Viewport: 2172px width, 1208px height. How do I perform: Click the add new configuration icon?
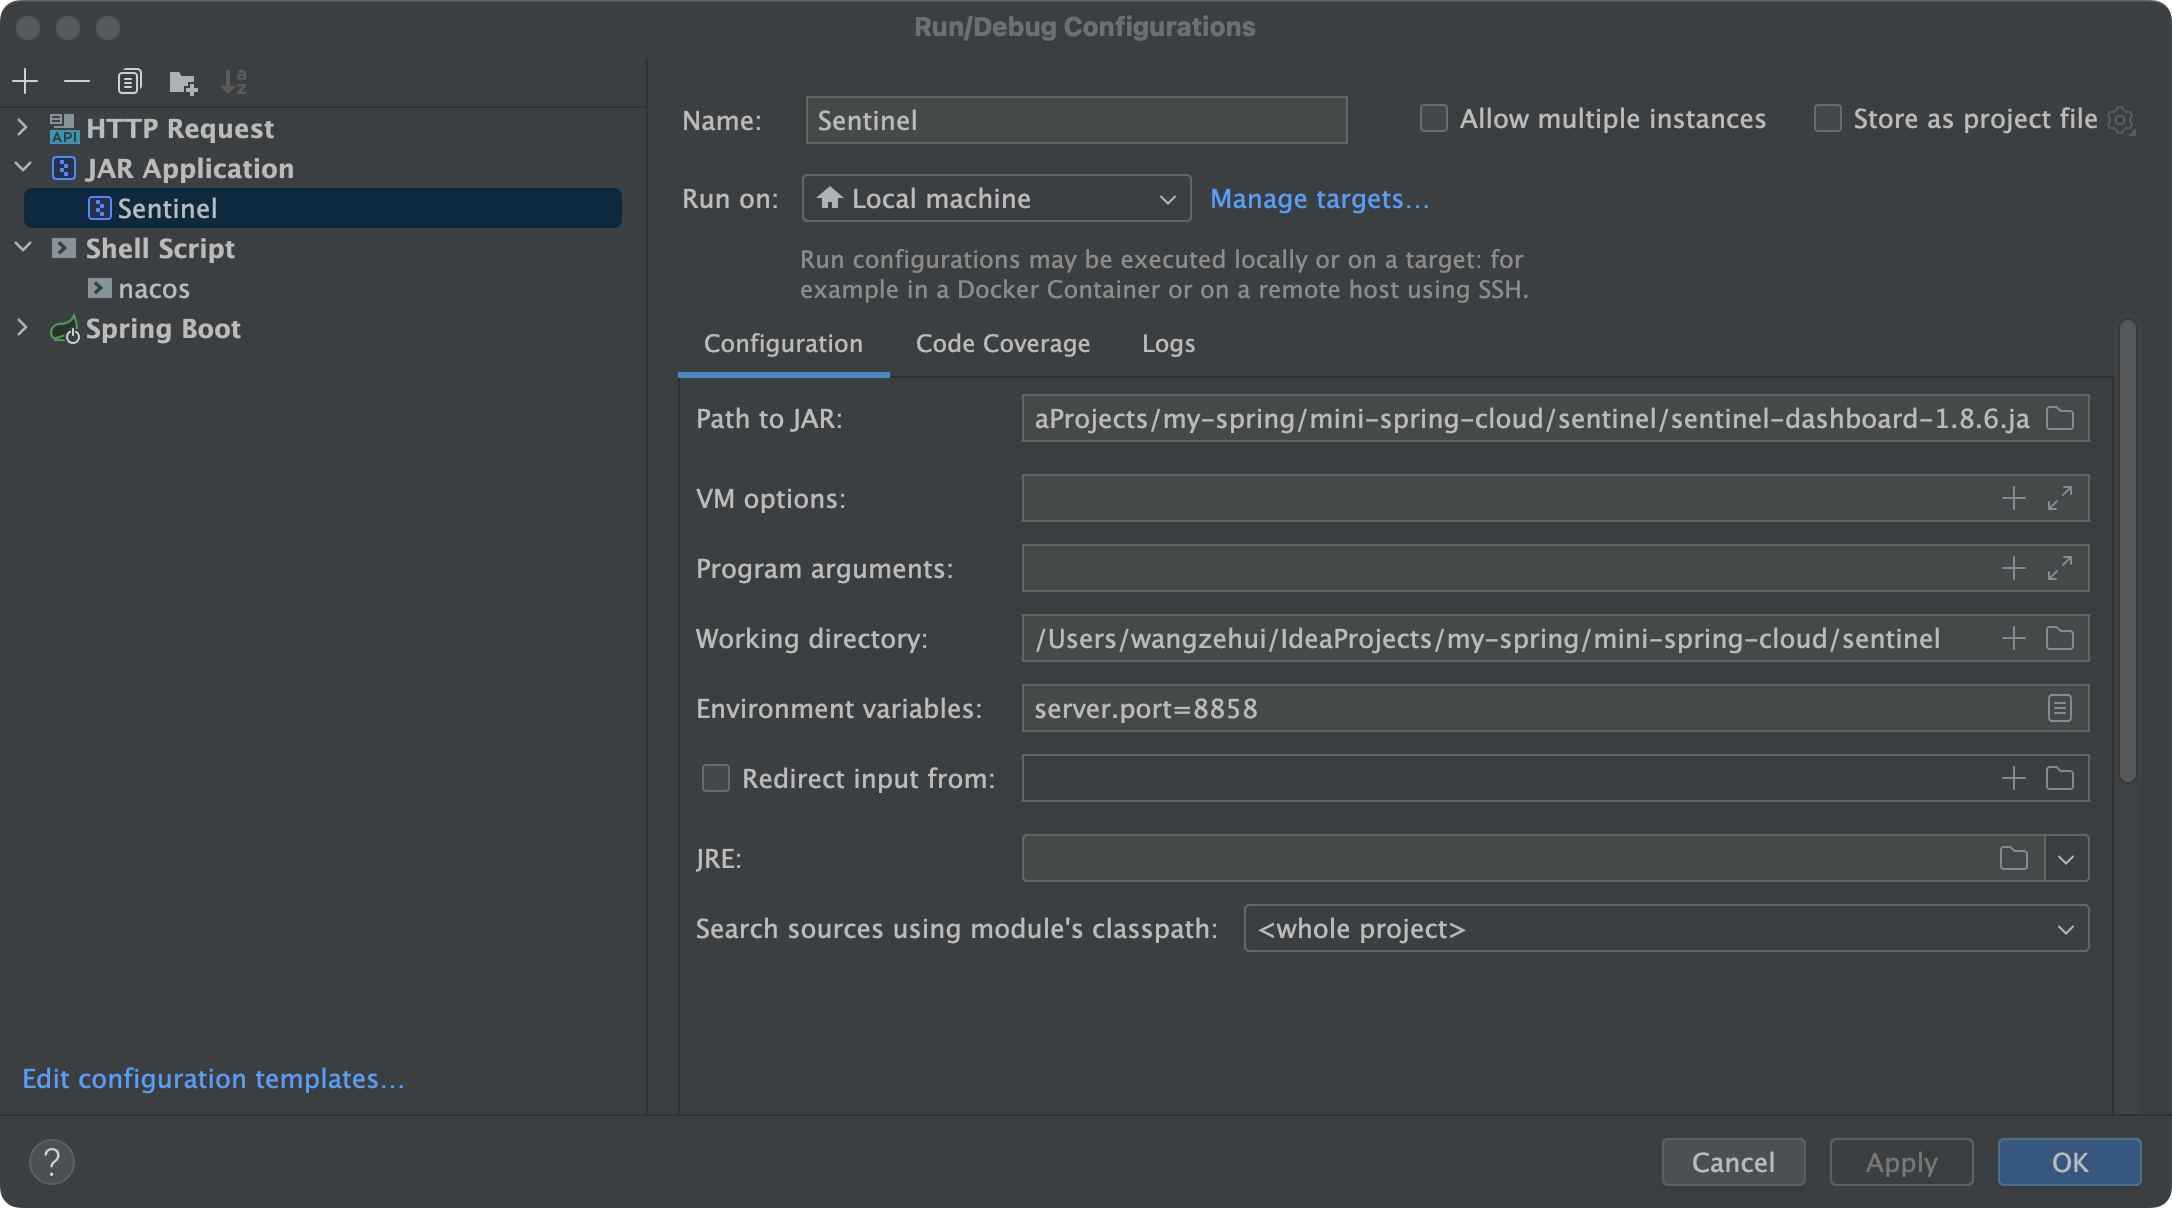(x=27, y=80)
